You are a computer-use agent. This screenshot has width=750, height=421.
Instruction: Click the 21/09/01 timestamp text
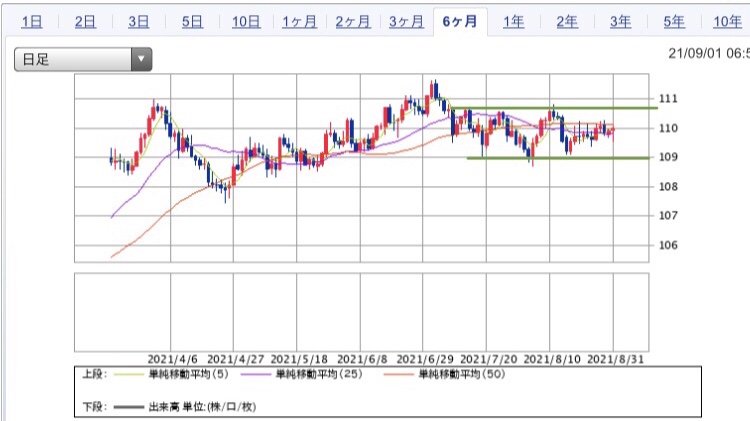709,53
